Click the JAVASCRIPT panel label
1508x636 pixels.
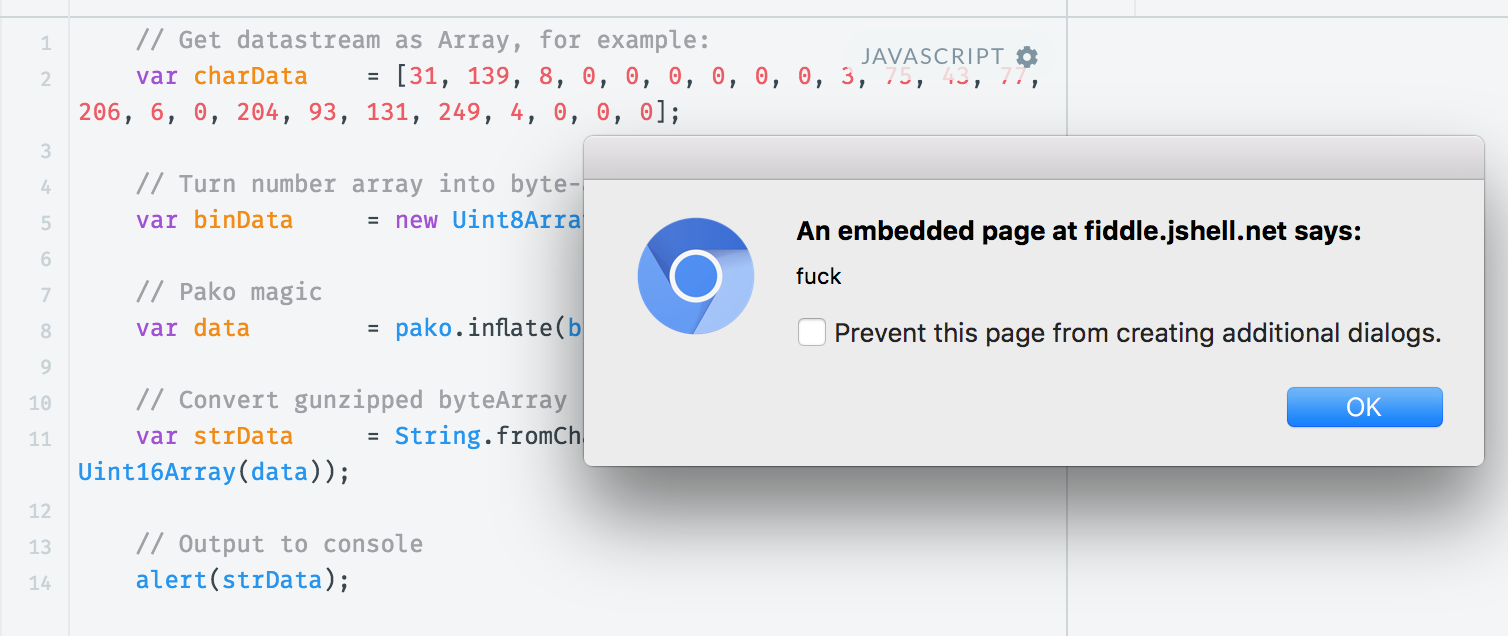coord(933,57)
